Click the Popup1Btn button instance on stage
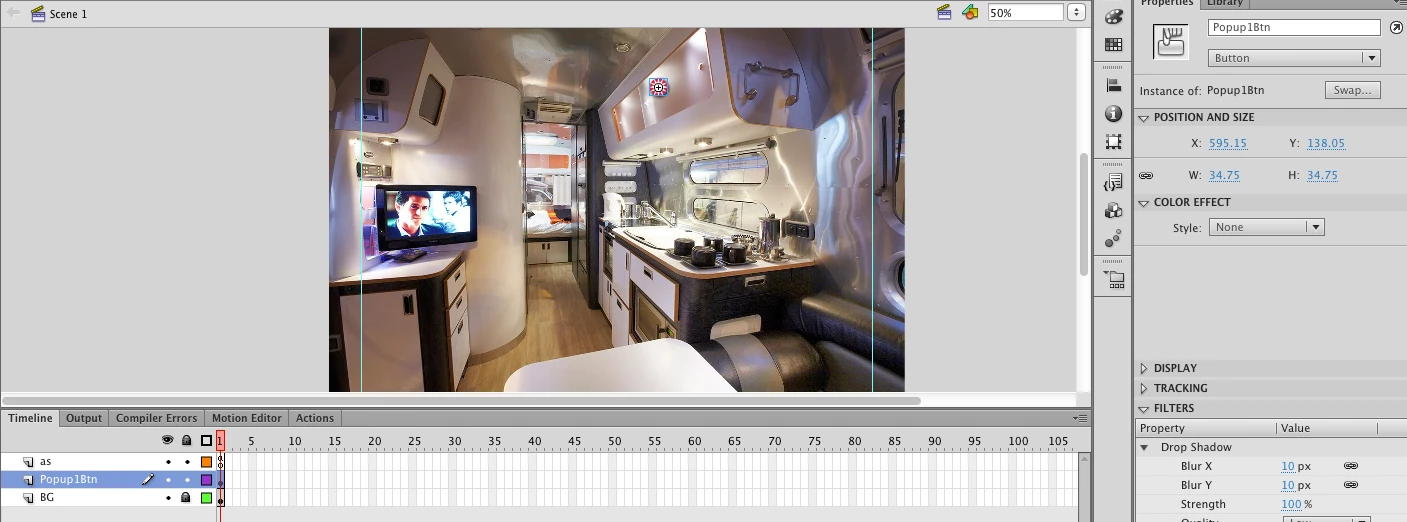The image size is (1407, 522). point(658,87)
